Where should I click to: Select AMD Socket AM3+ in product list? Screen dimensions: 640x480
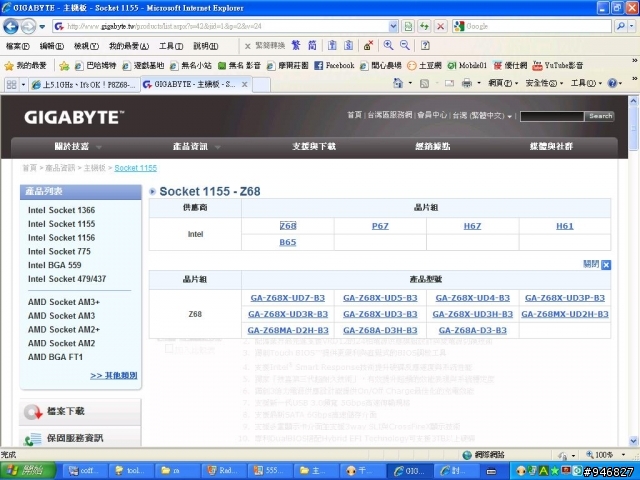(x=64, y=302)
